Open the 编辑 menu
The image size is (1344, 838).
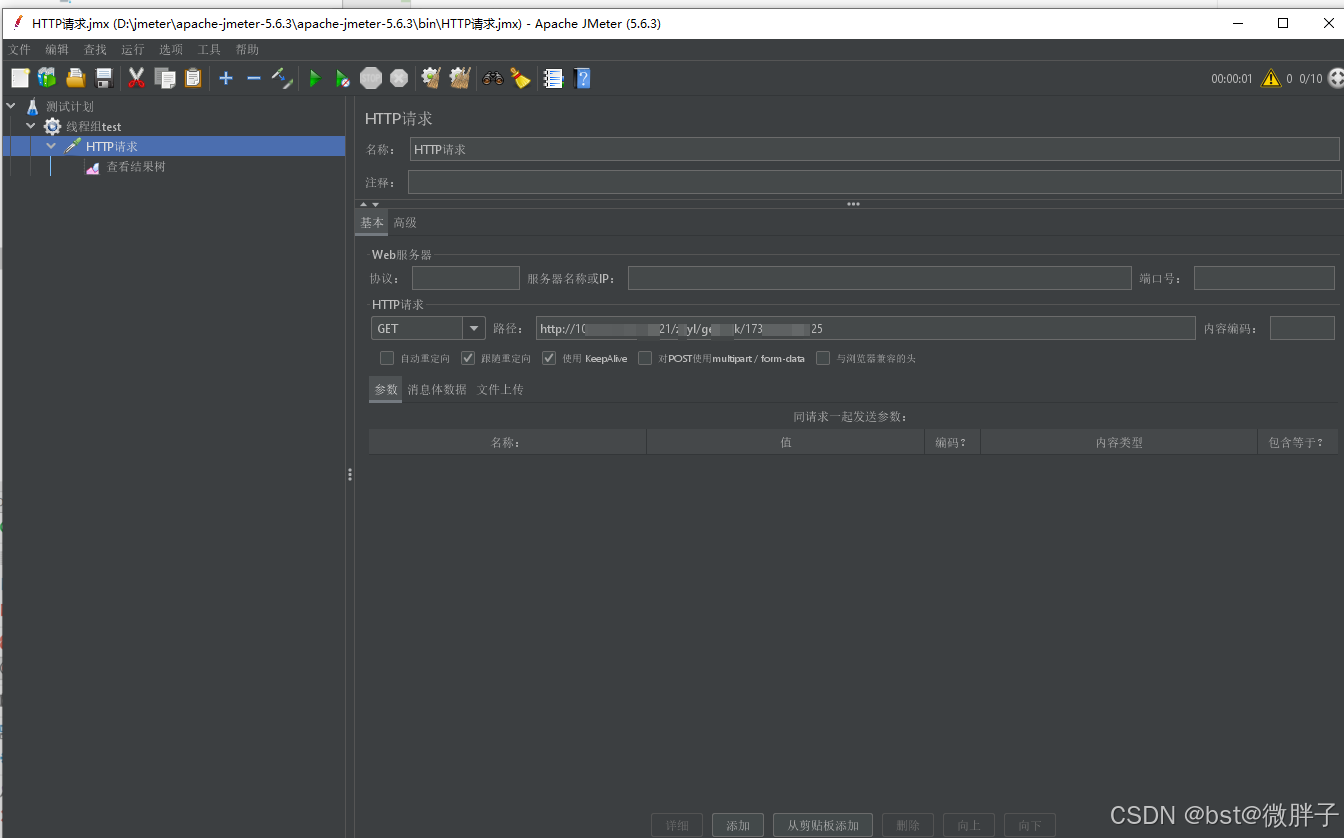57,49
